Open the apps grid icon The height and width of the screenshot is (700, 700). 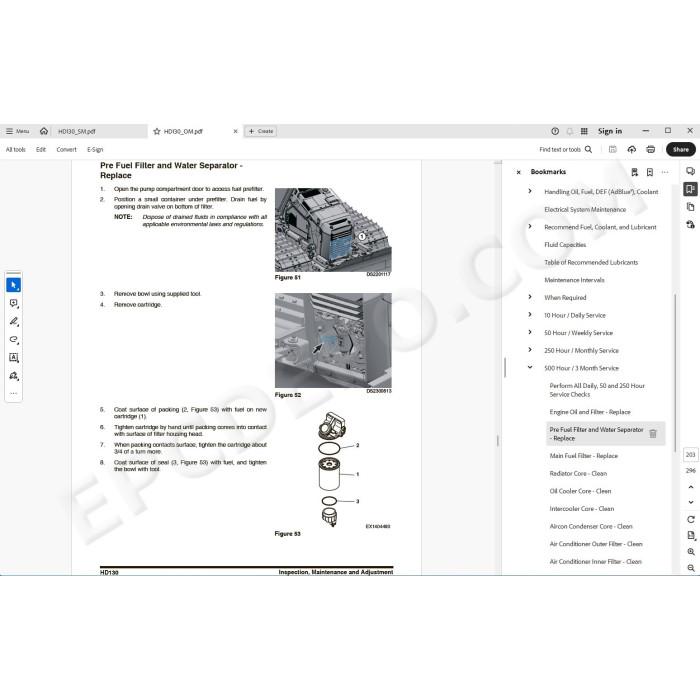[584, 131]
